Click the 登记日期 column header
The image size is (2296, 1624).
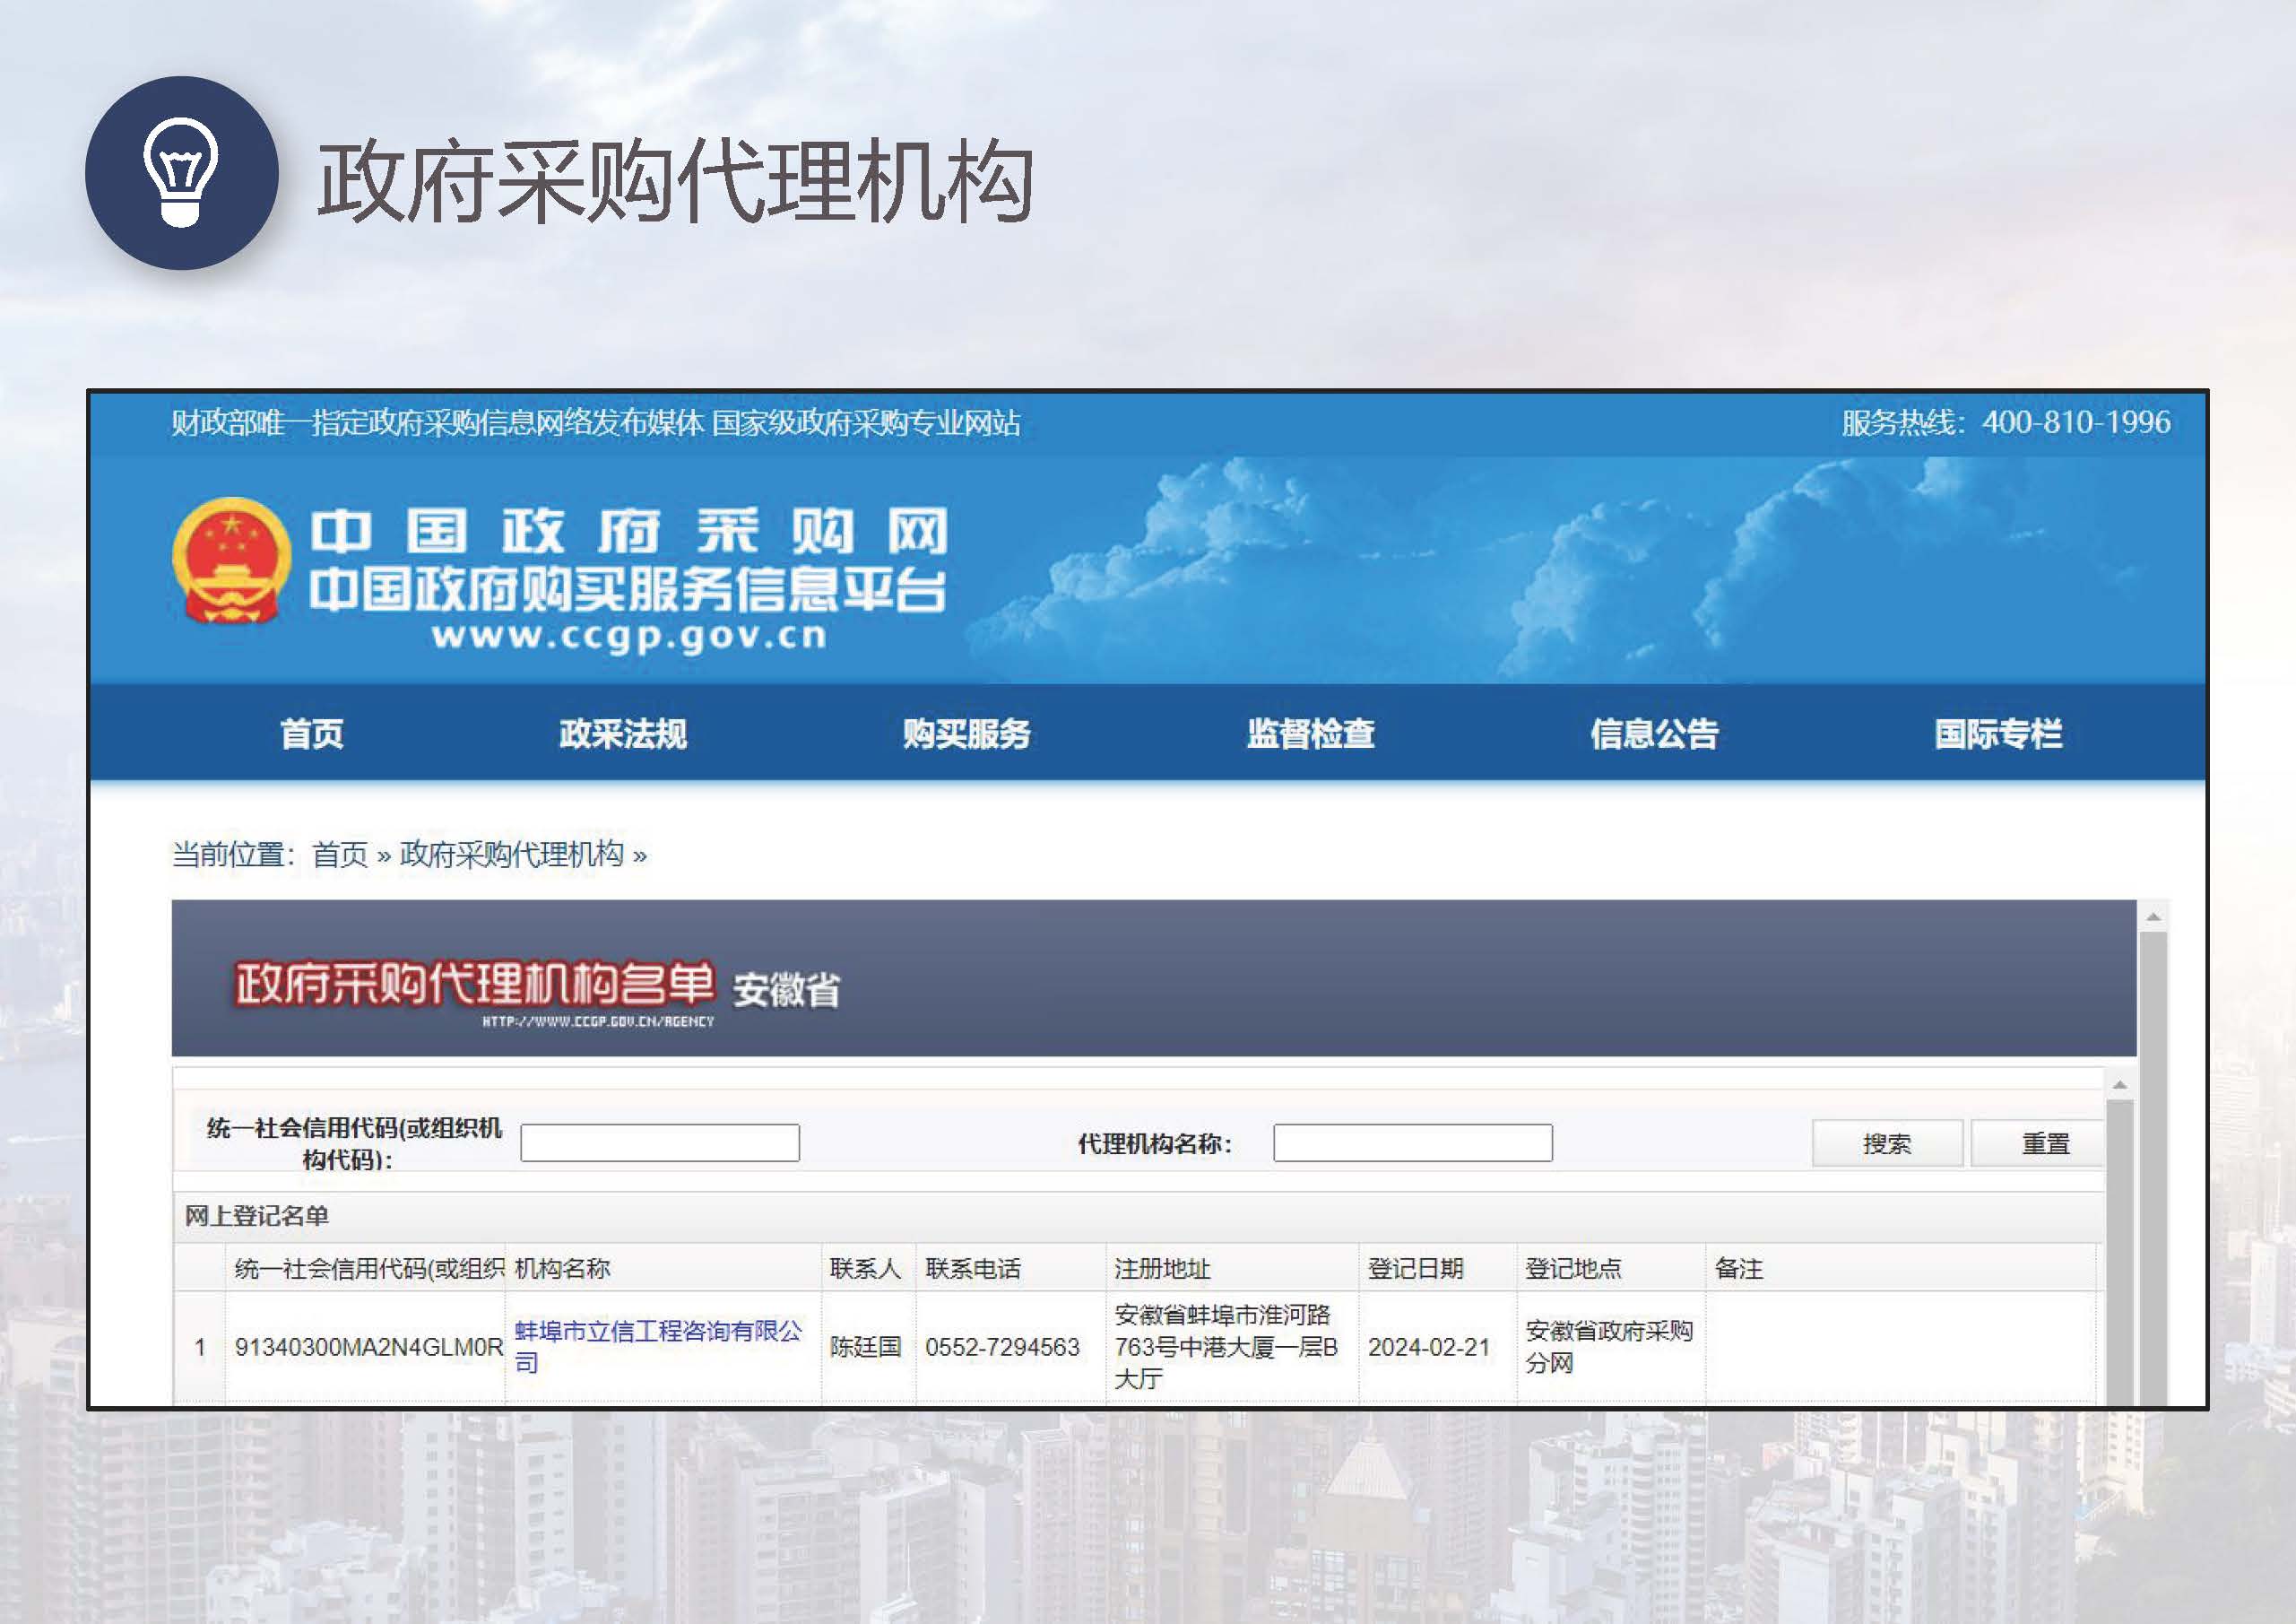click(1415, 1269)
